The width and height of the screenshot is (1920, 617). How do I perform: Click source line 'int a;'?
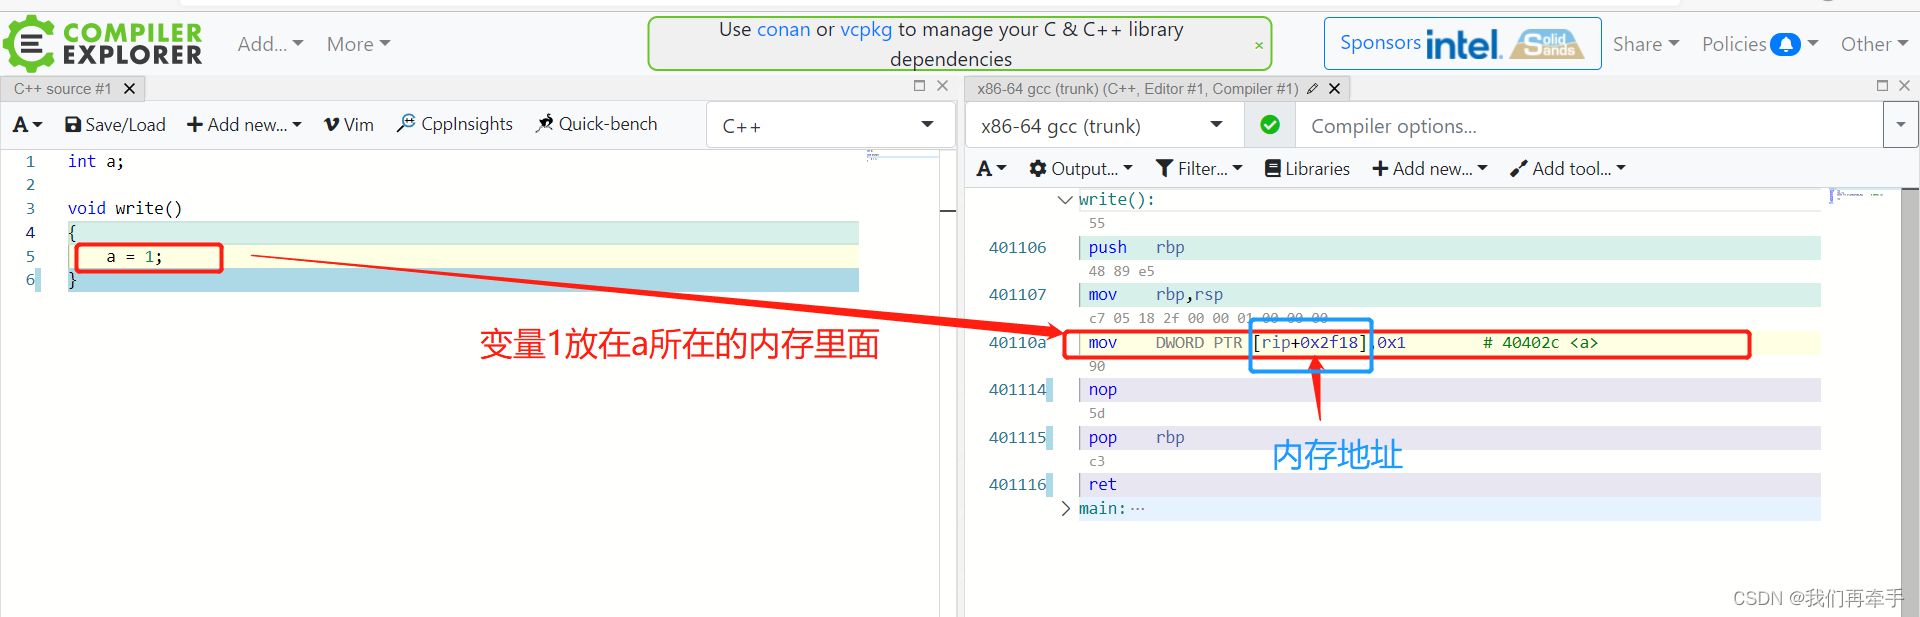tap(96, 161)
